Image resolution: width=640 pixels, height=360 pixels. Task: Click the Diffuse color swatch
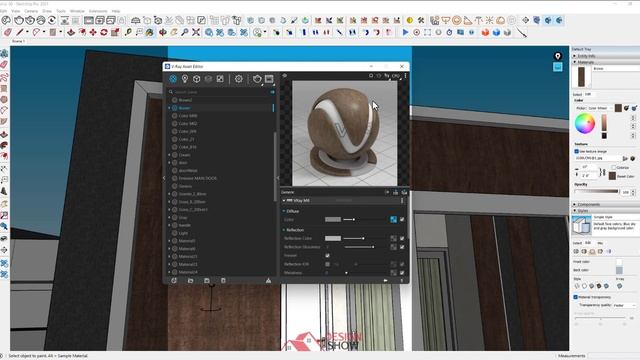(333, 220)
